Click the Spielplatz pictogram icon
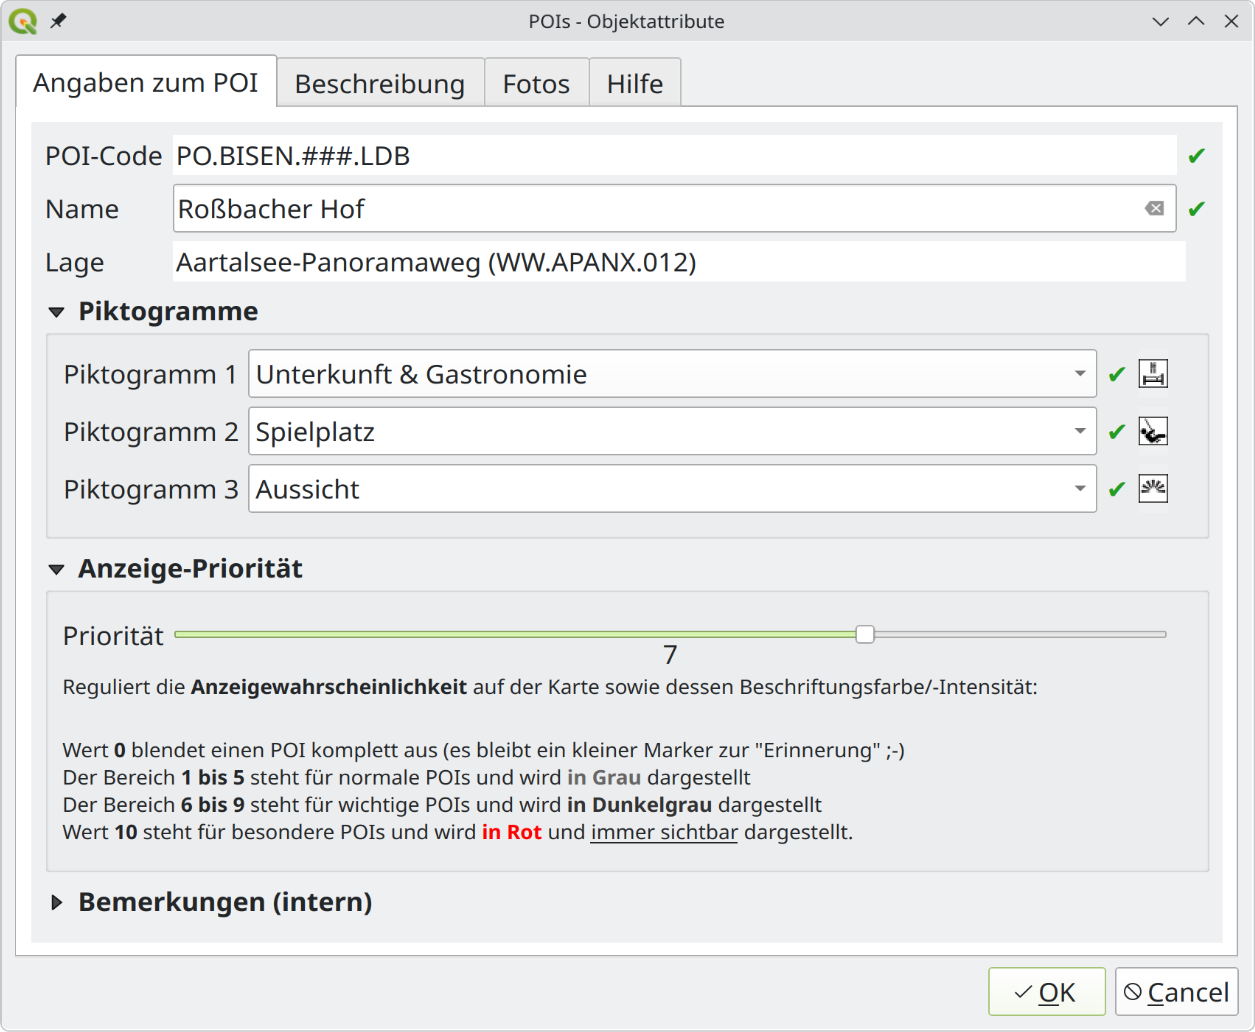This screenshot has height=1032, width=1255. click(1153, 432)
